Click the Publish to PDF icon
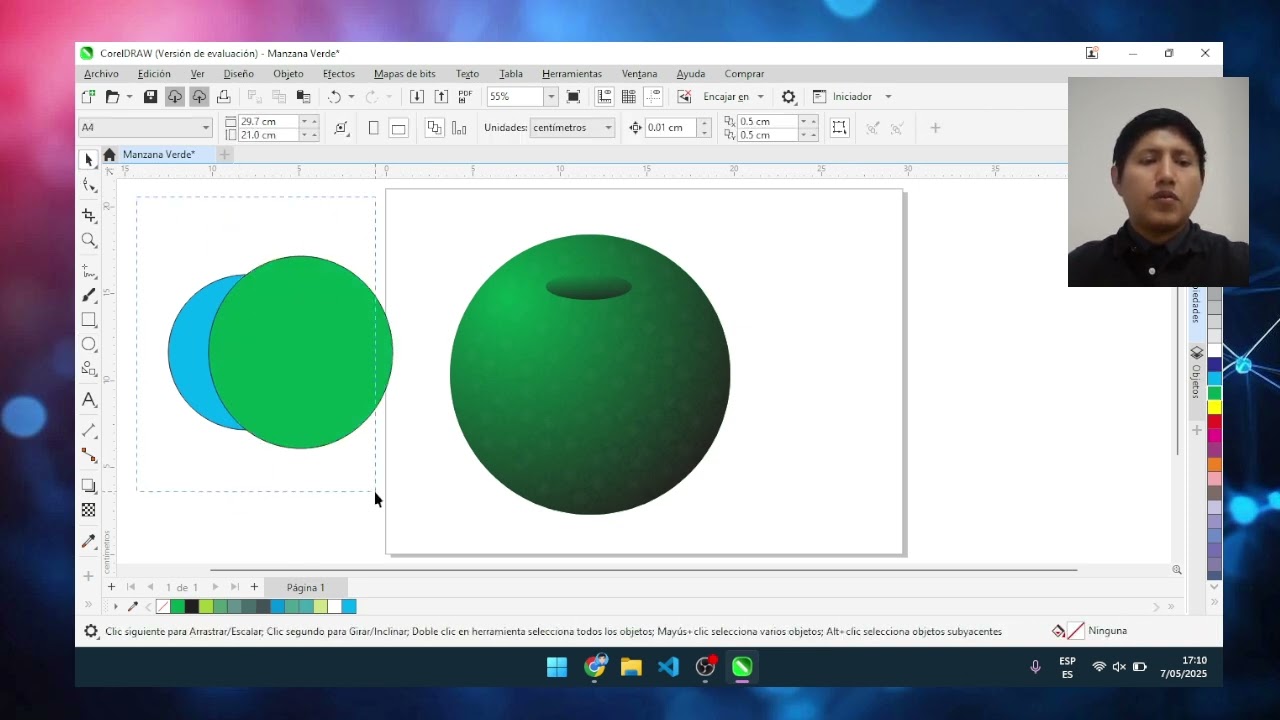1280x720 pixels. point(465,97)
